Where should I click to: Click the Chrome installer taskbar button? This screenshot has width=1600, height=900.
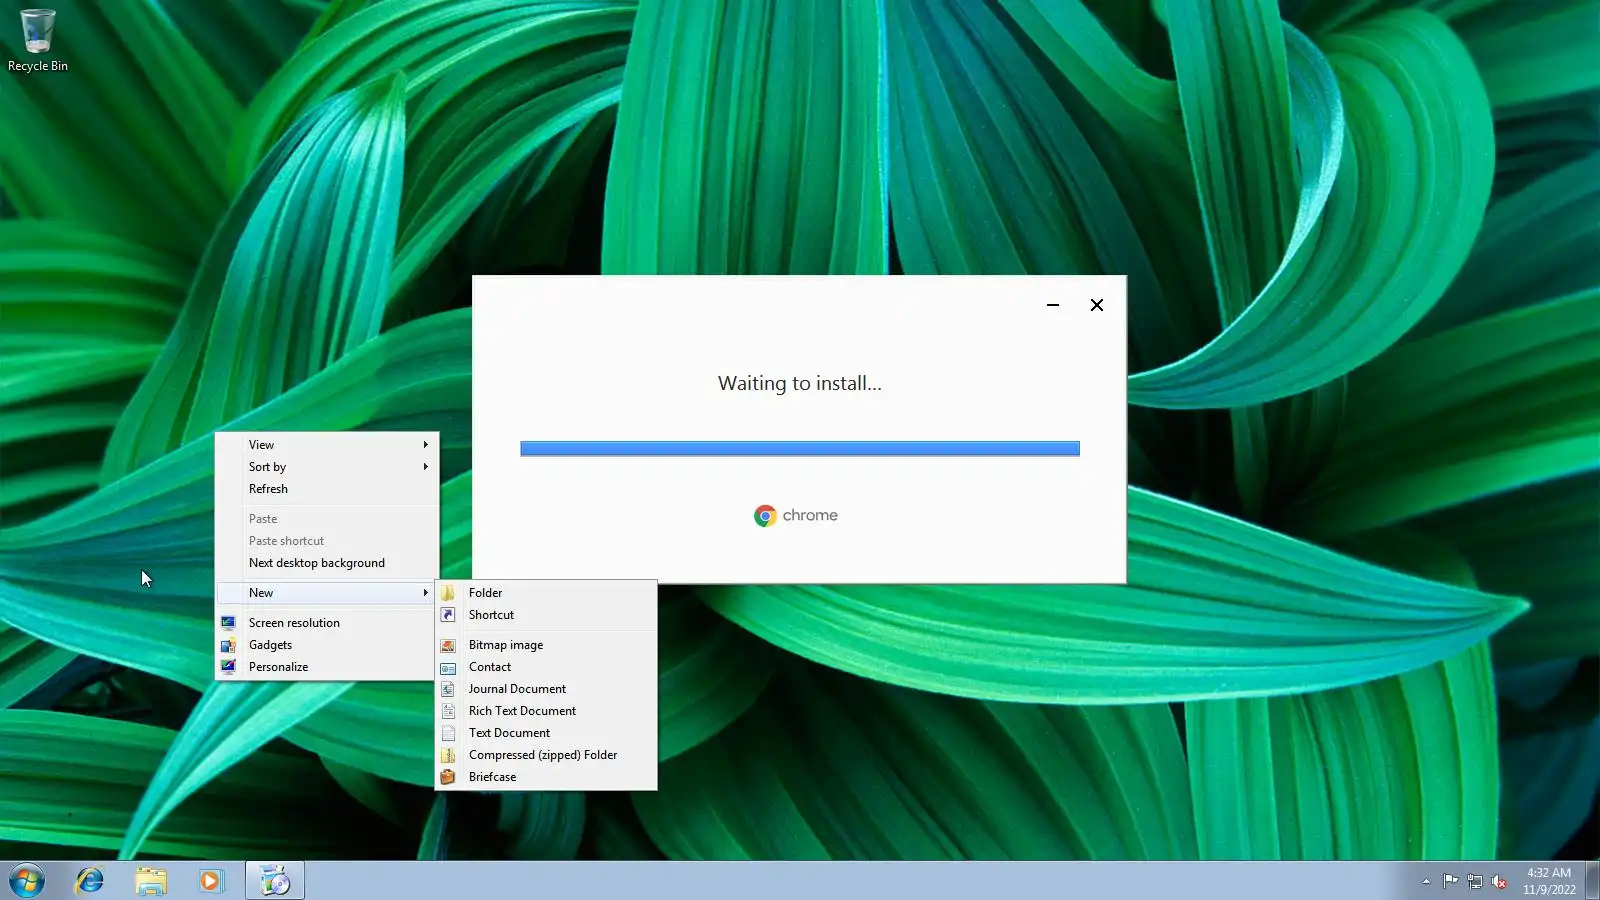[x=275, y=881]
